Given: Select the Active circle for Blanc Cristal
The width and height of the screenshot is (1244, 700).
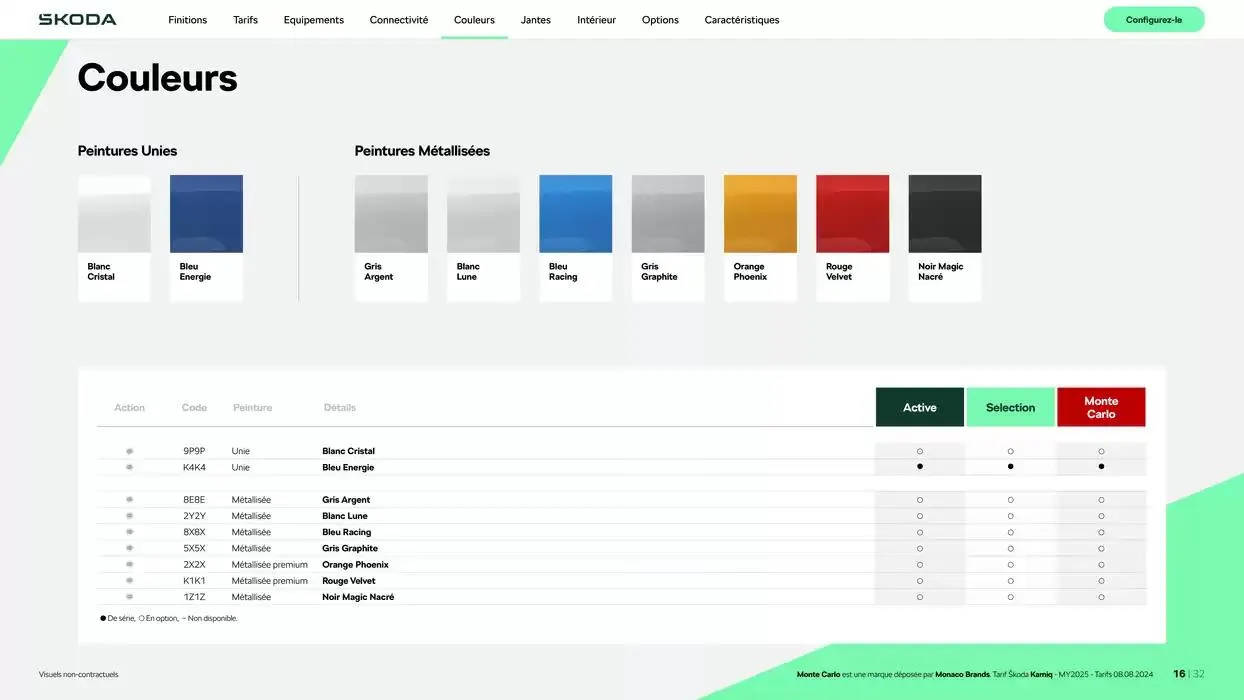Looking at the screenshot, I should click(920, 451).
